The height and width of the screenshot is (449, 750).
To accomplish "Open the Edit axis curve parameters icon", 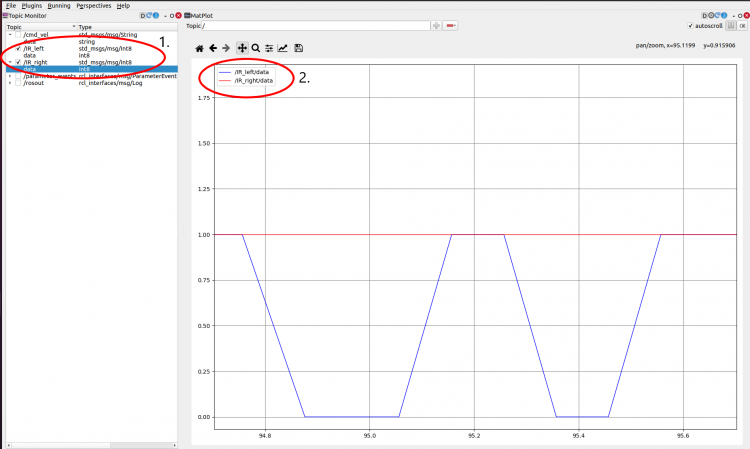I will [283, 48].
